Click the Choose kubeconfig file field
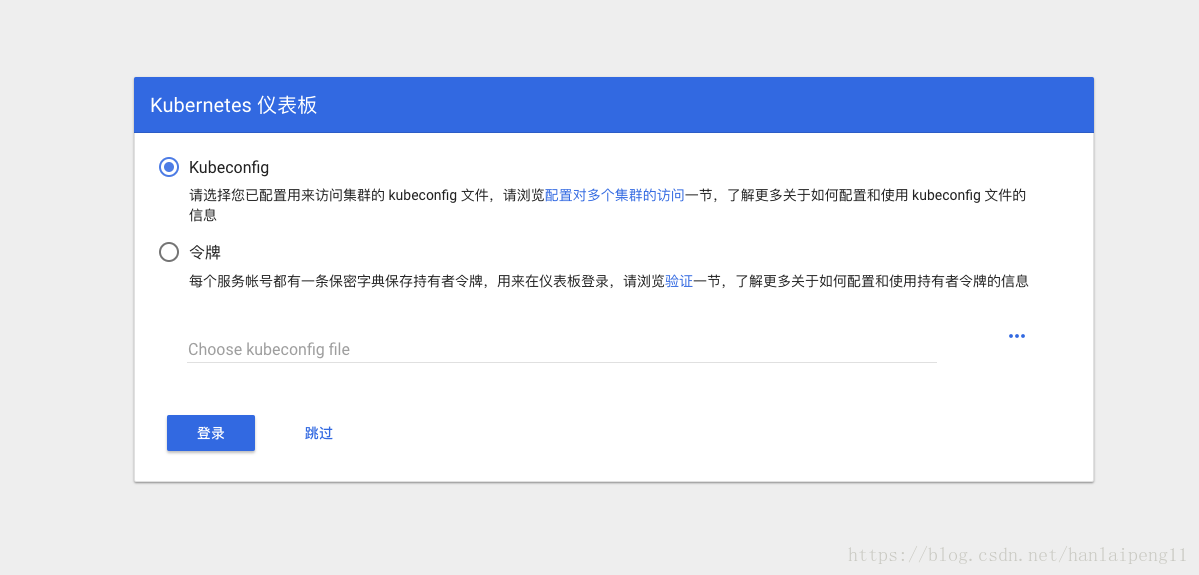Viewport: 1199px width, 575px height. point(562,349)
